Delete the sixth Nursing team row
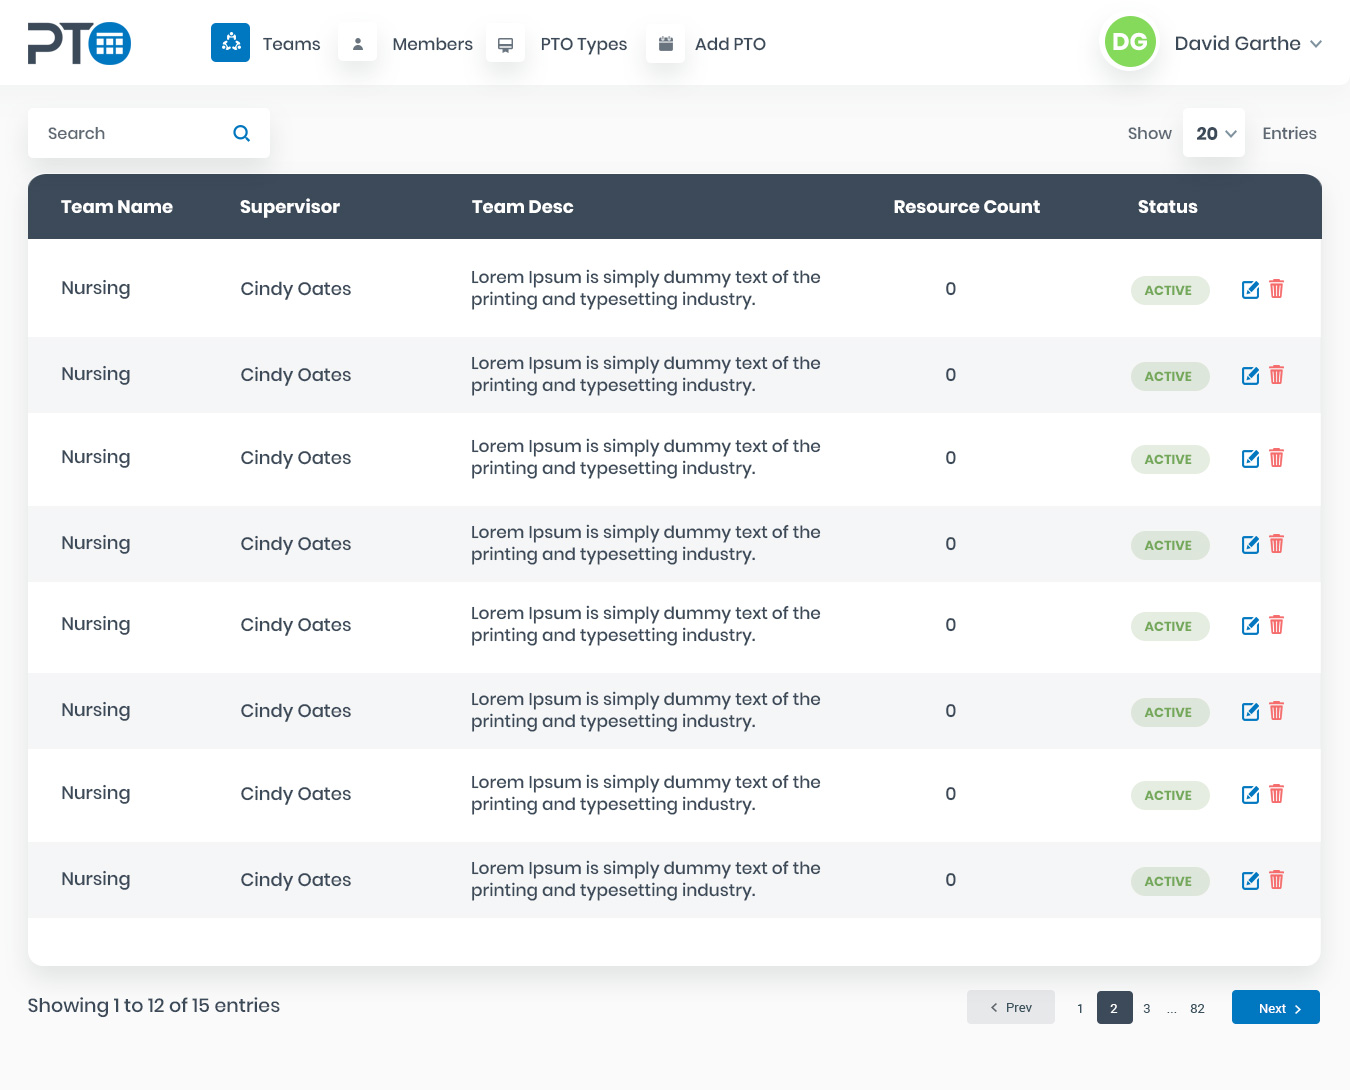This screenshot has width=1350, height=1090. (1277, 711)
